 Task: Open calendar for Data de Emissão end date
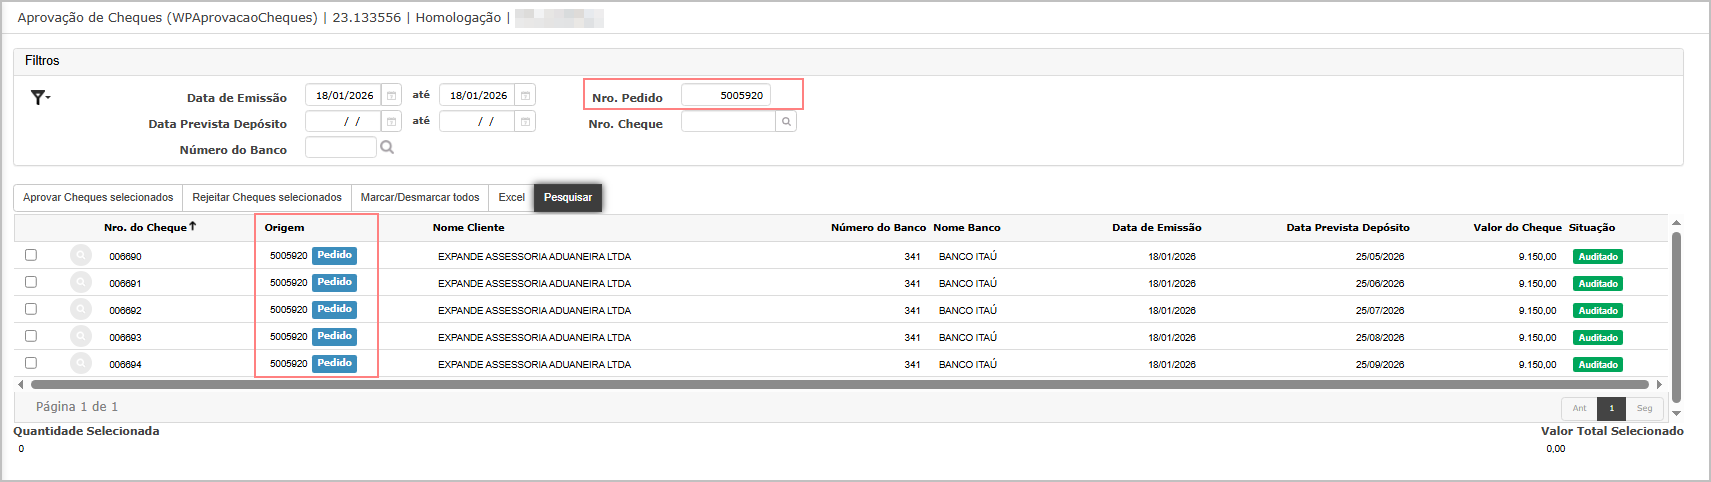tap(525, 96)
